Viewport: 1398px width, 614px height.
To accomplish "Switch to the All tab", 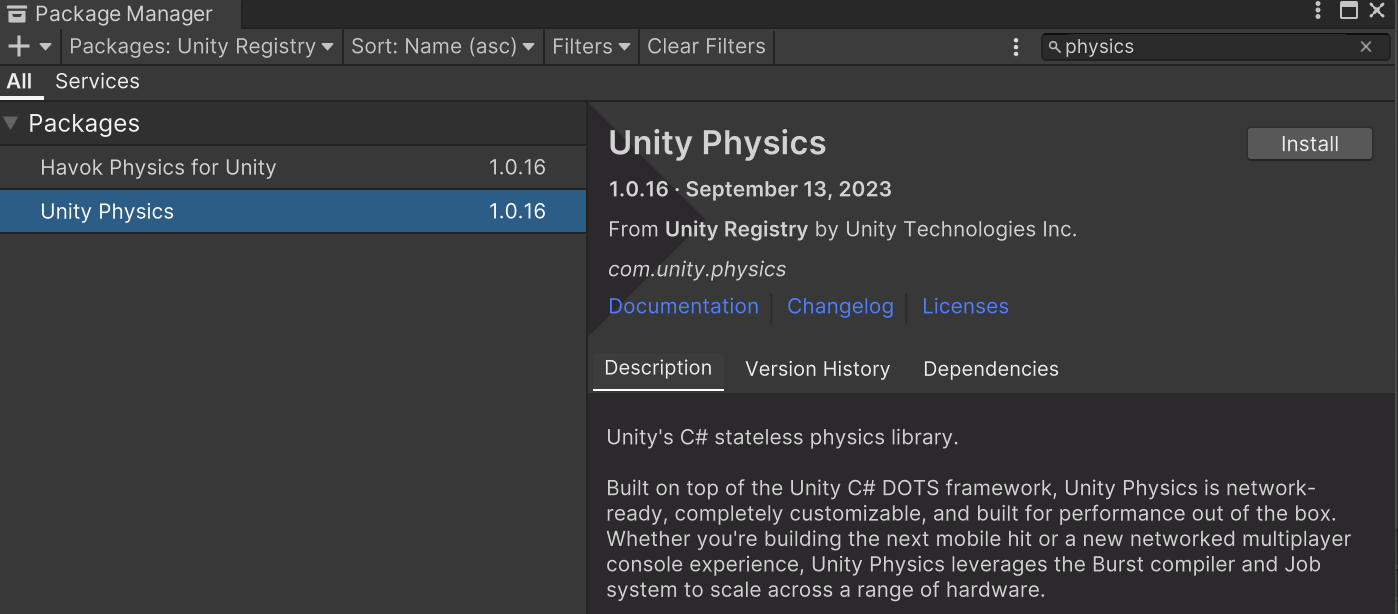I will 20,82.
